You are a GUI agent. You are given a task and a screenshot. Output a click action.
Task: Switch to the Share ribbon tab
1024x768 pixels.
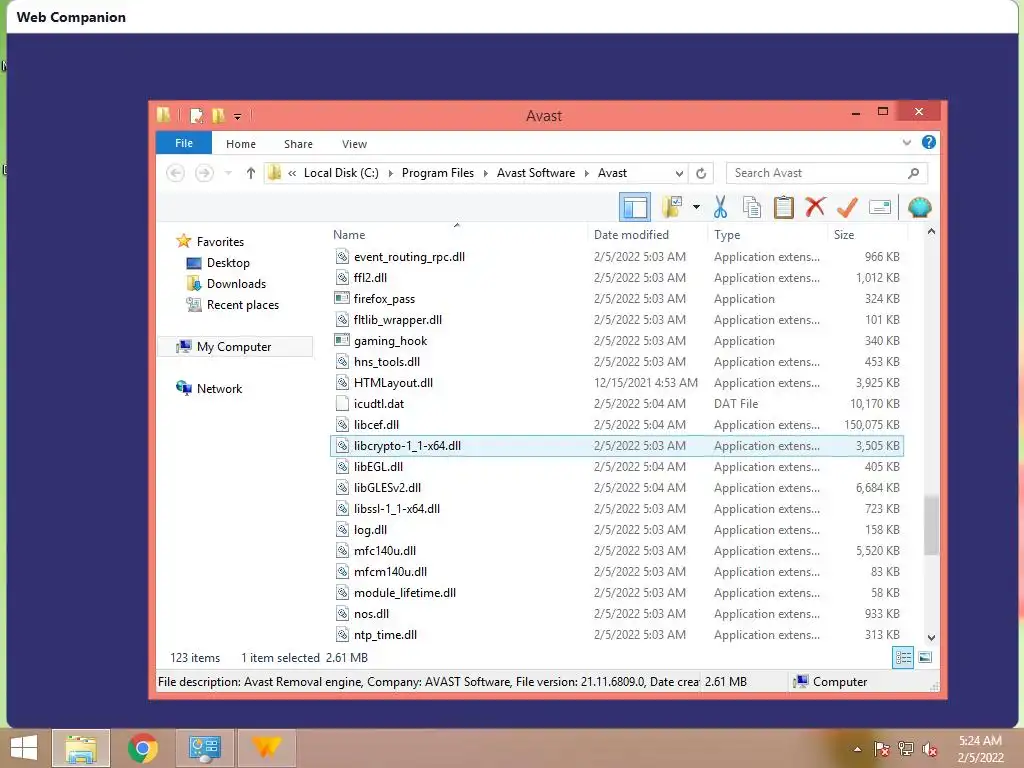pyautogui.click(x=298, y=144)
